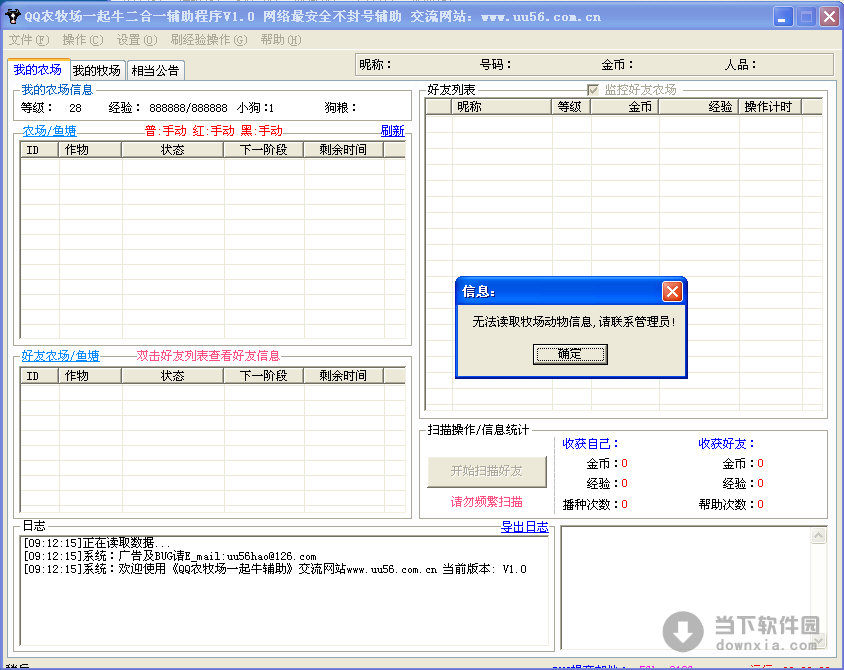The height and width of the screenshot is (670, 844).
Task: Click the 收获好友 label
Action: (x=726, y=444)
